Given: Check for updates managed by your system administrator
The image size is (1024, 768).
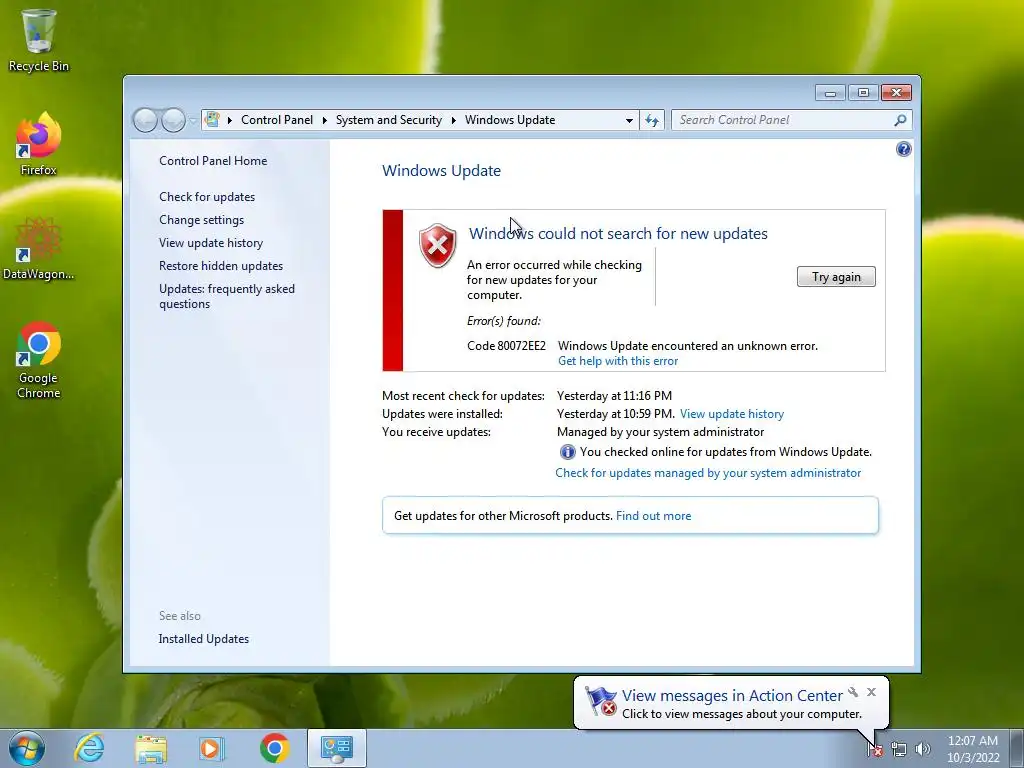Looking at the screenshot, I should coord(708,473).
